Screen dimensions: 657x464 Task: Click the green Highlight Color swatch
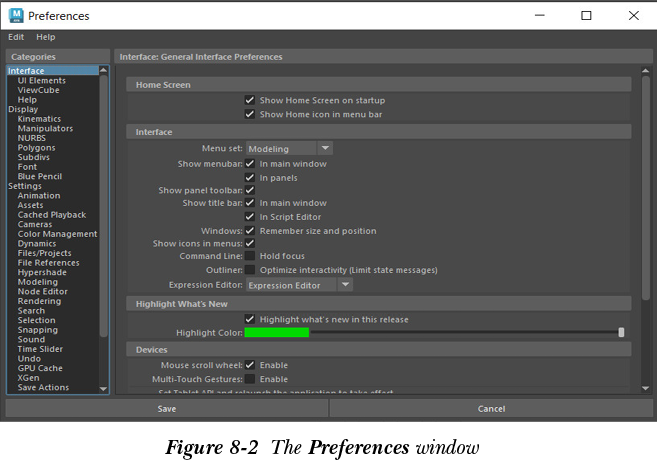click(277, 333)
